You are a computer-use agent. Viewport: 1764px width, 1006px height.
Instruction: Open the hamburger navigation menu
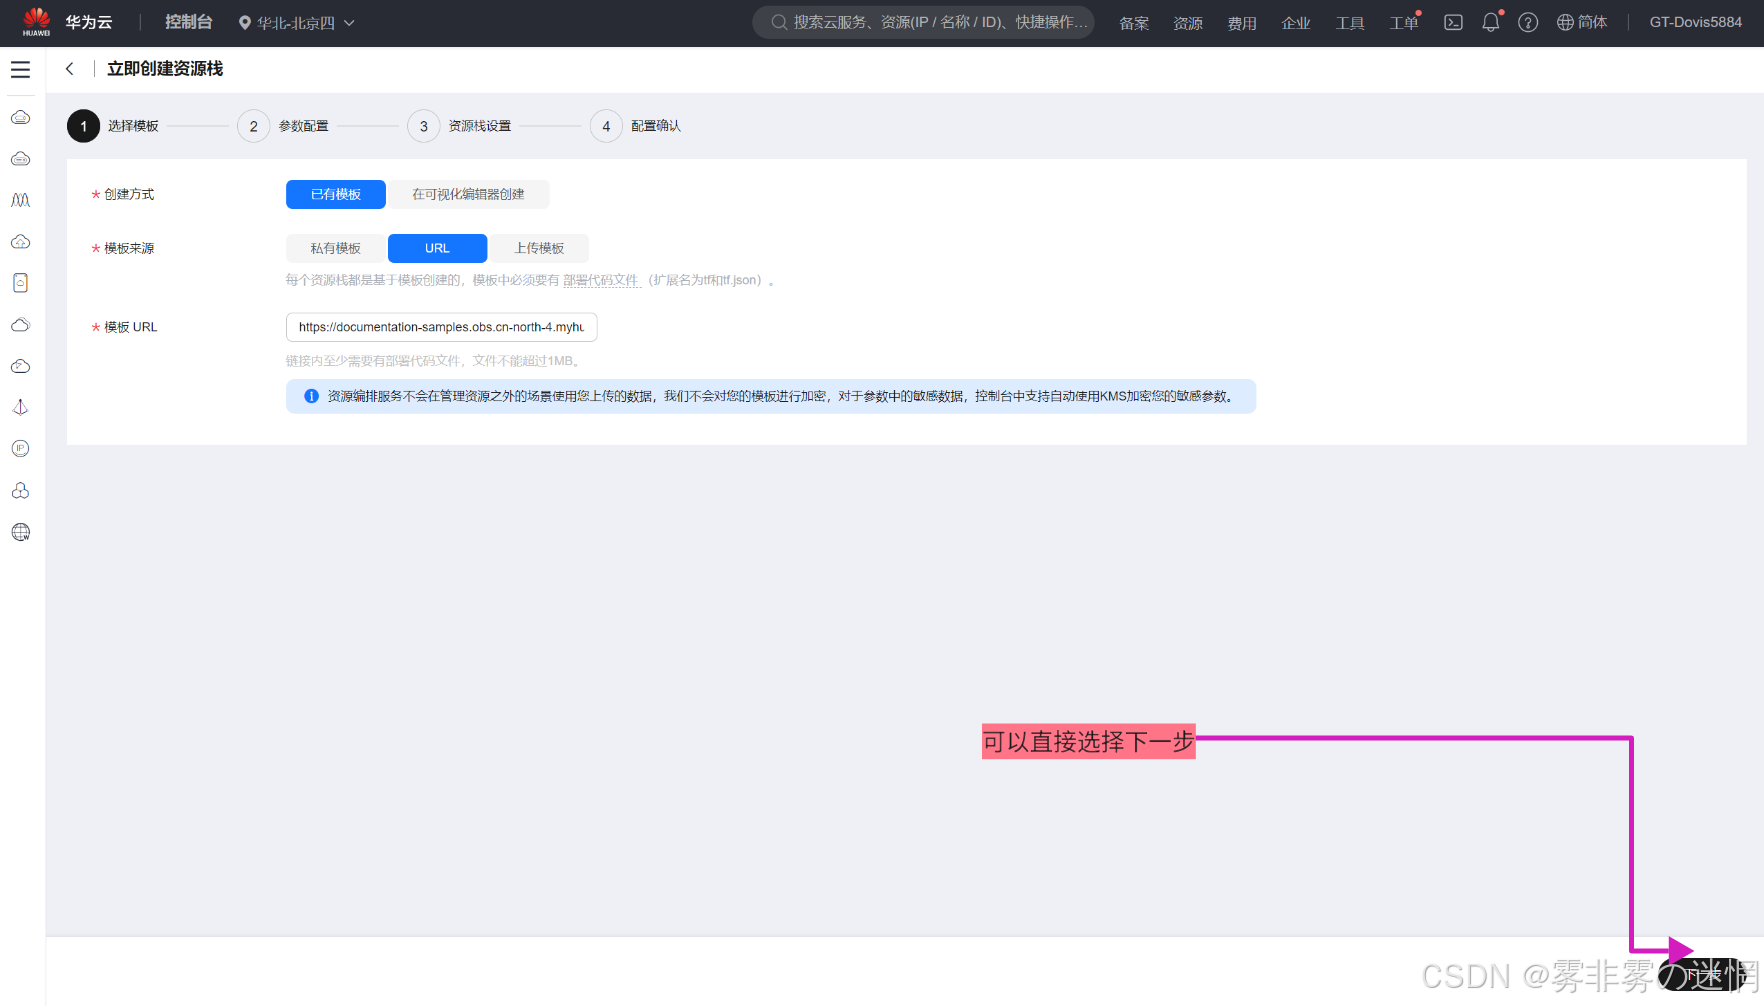(x=20, y=69)
